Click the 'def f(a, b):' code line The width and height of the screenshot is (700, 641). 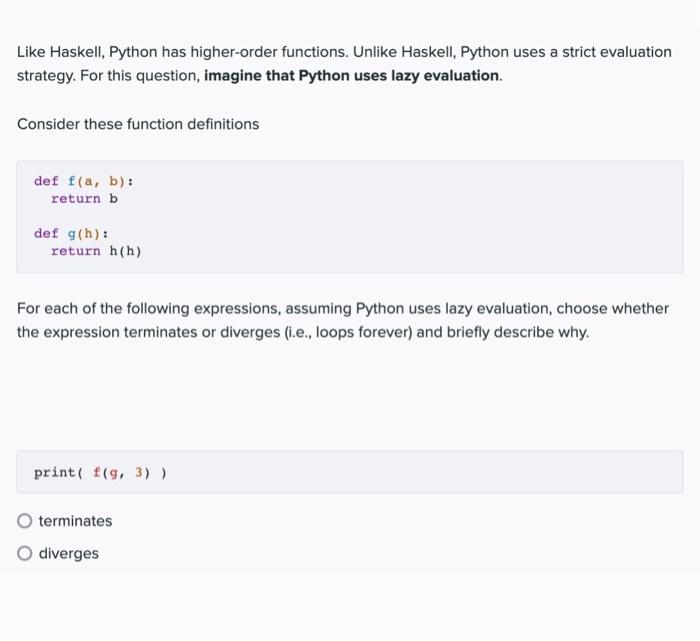(83, 181)
